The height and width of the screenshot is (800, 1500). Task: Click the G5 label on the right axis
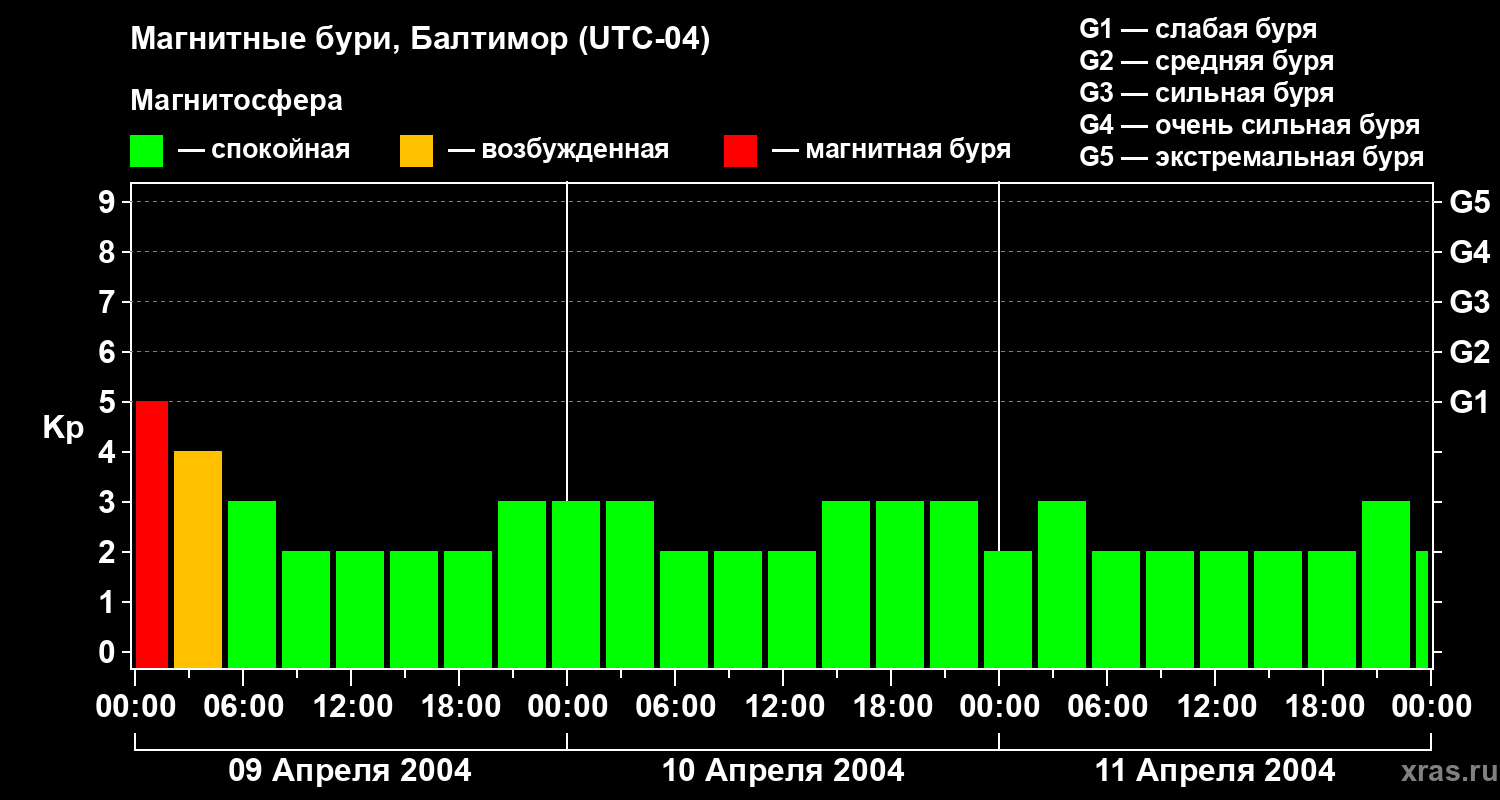[x=1469, y=202]
